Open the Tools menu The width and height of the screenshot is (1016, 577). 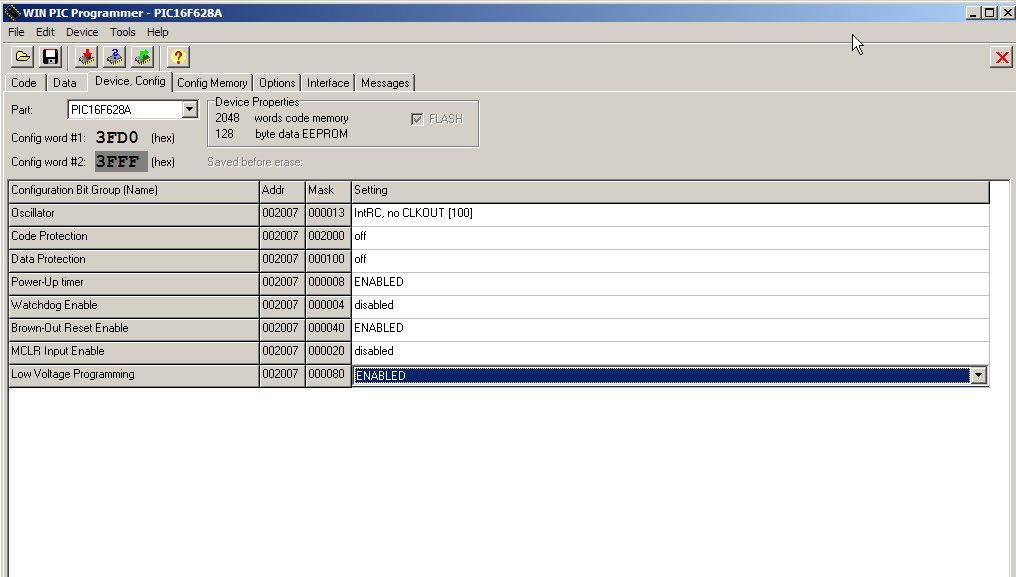point(122,32)
